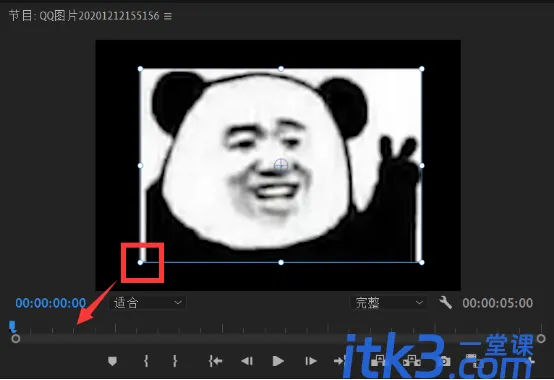
Task: Open the 完整 playback resolution dropdown
Action: [389, 303]
